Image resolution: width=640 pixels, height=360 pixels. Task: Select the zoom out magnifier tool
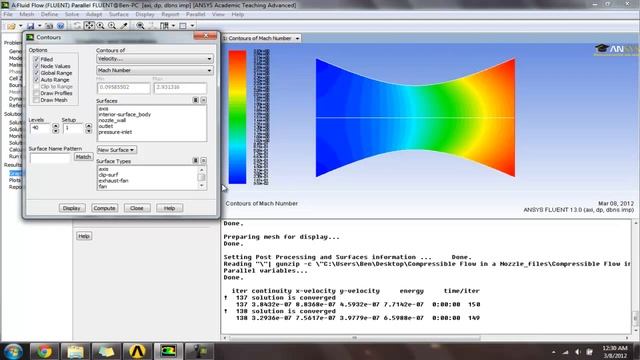pyautogui.click(x=112, y=26)
